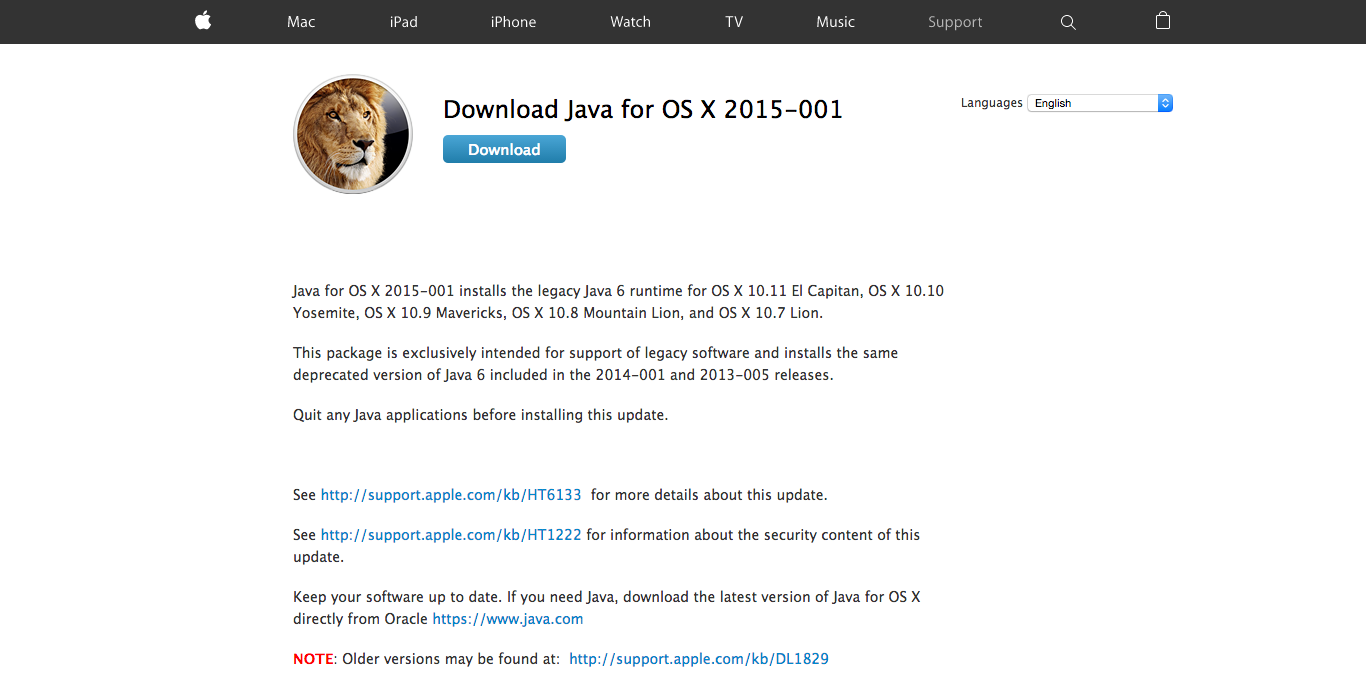The width and height of the screenshot is (1366, 696).
Task: Open the TV navigation item
Action: [x=734, y=22]
